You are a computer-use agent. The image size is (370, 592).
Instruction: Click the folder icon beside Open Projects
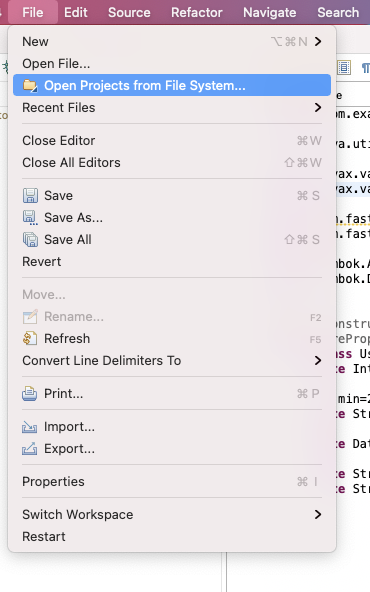click(x=30, y=85)
